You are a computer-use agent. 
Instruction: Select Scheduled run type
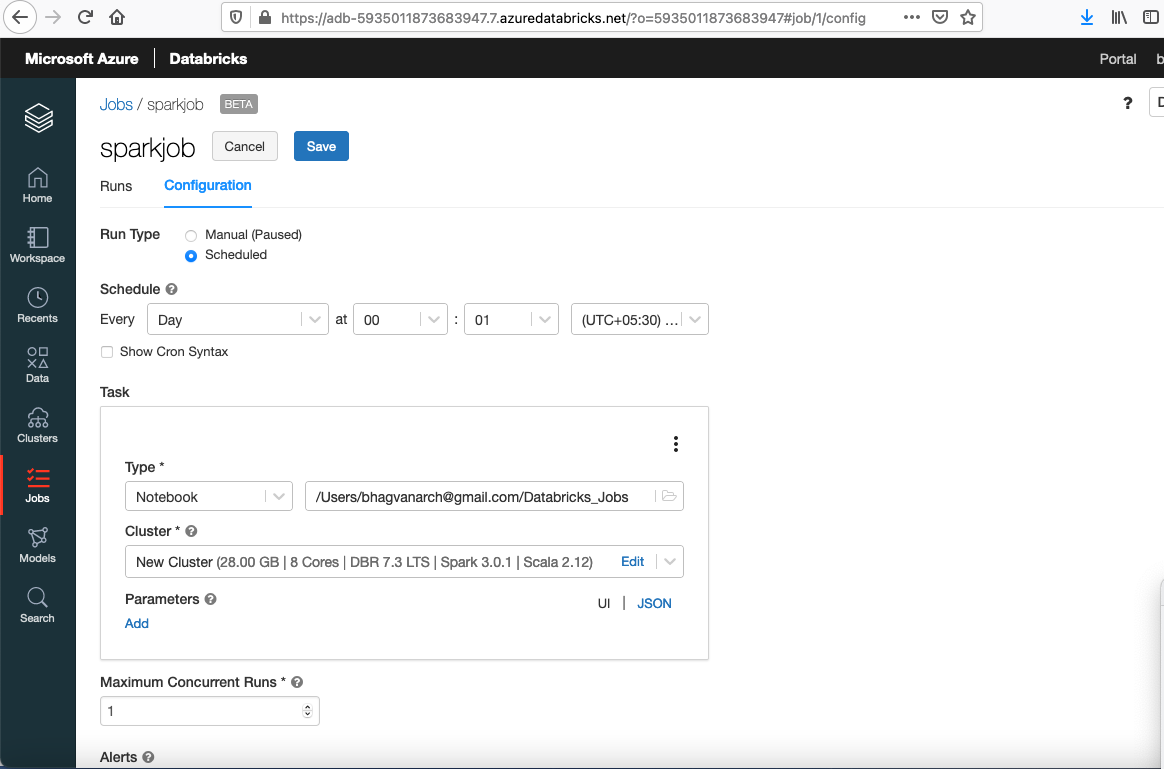click(191, 255)
